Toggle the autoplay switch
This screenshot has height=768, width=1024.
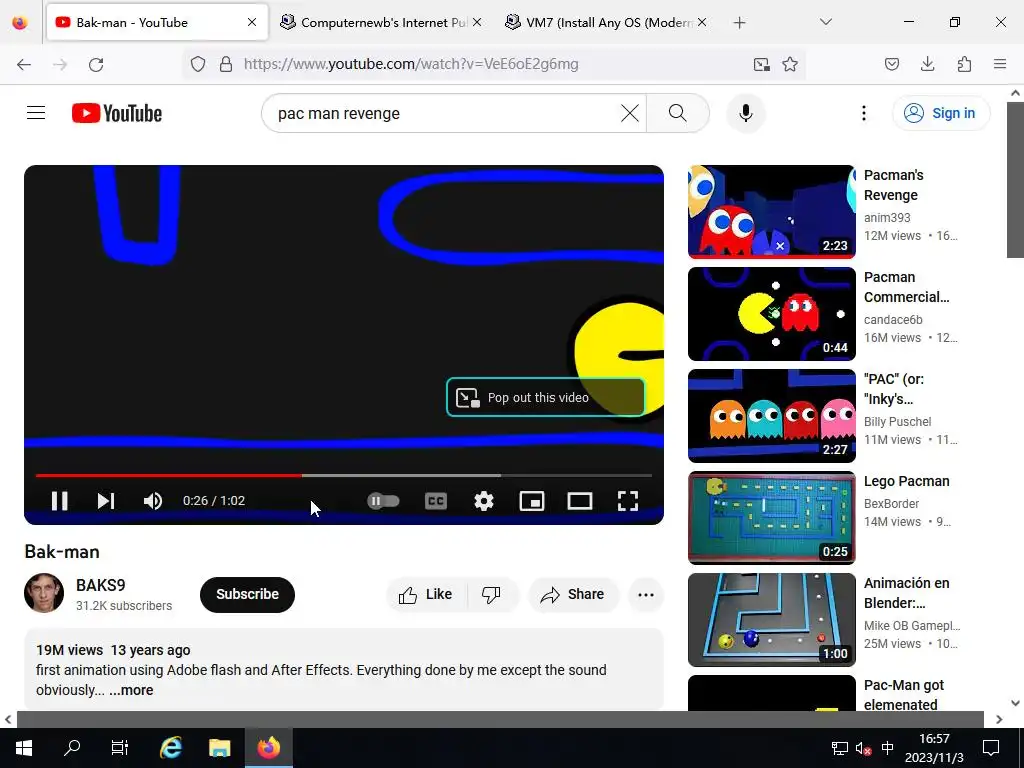click(383, 501)
